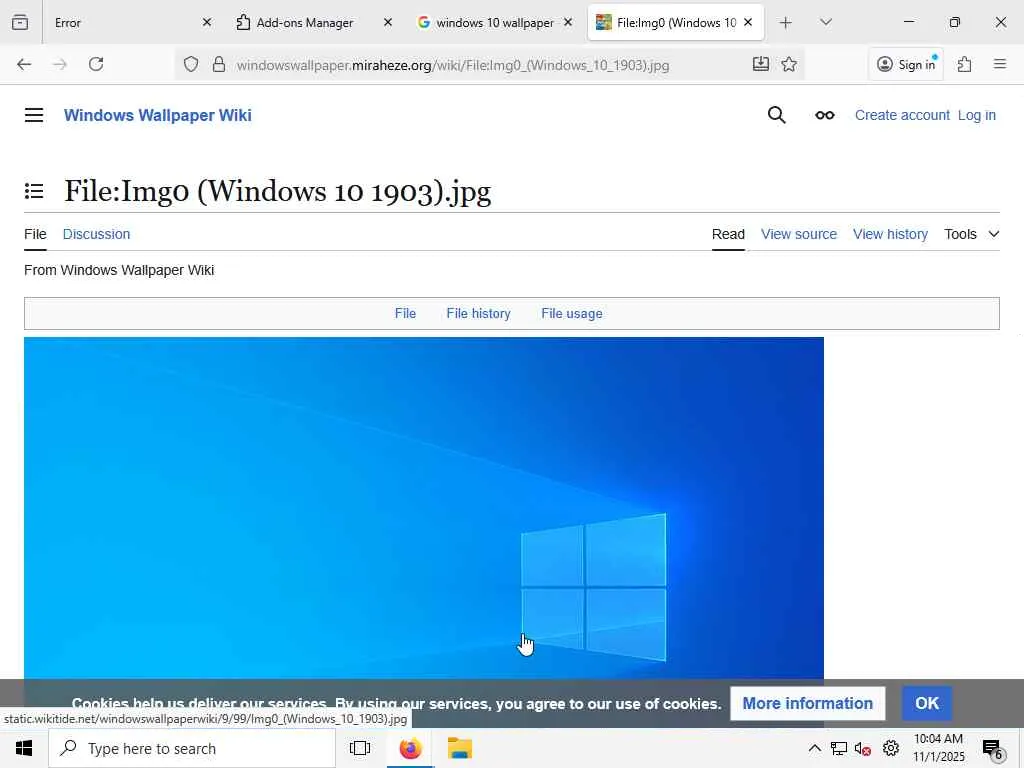
Task: Show hidden system tray icons
Action: coord(814,748)
